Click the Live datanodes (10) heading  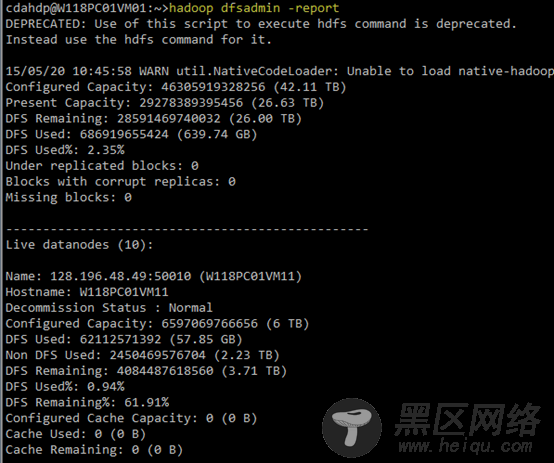click(79, 245)
